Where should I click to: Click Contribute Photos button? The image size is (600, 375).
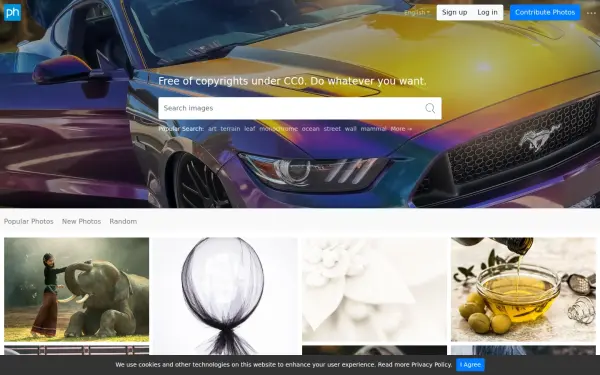[545, 12]
